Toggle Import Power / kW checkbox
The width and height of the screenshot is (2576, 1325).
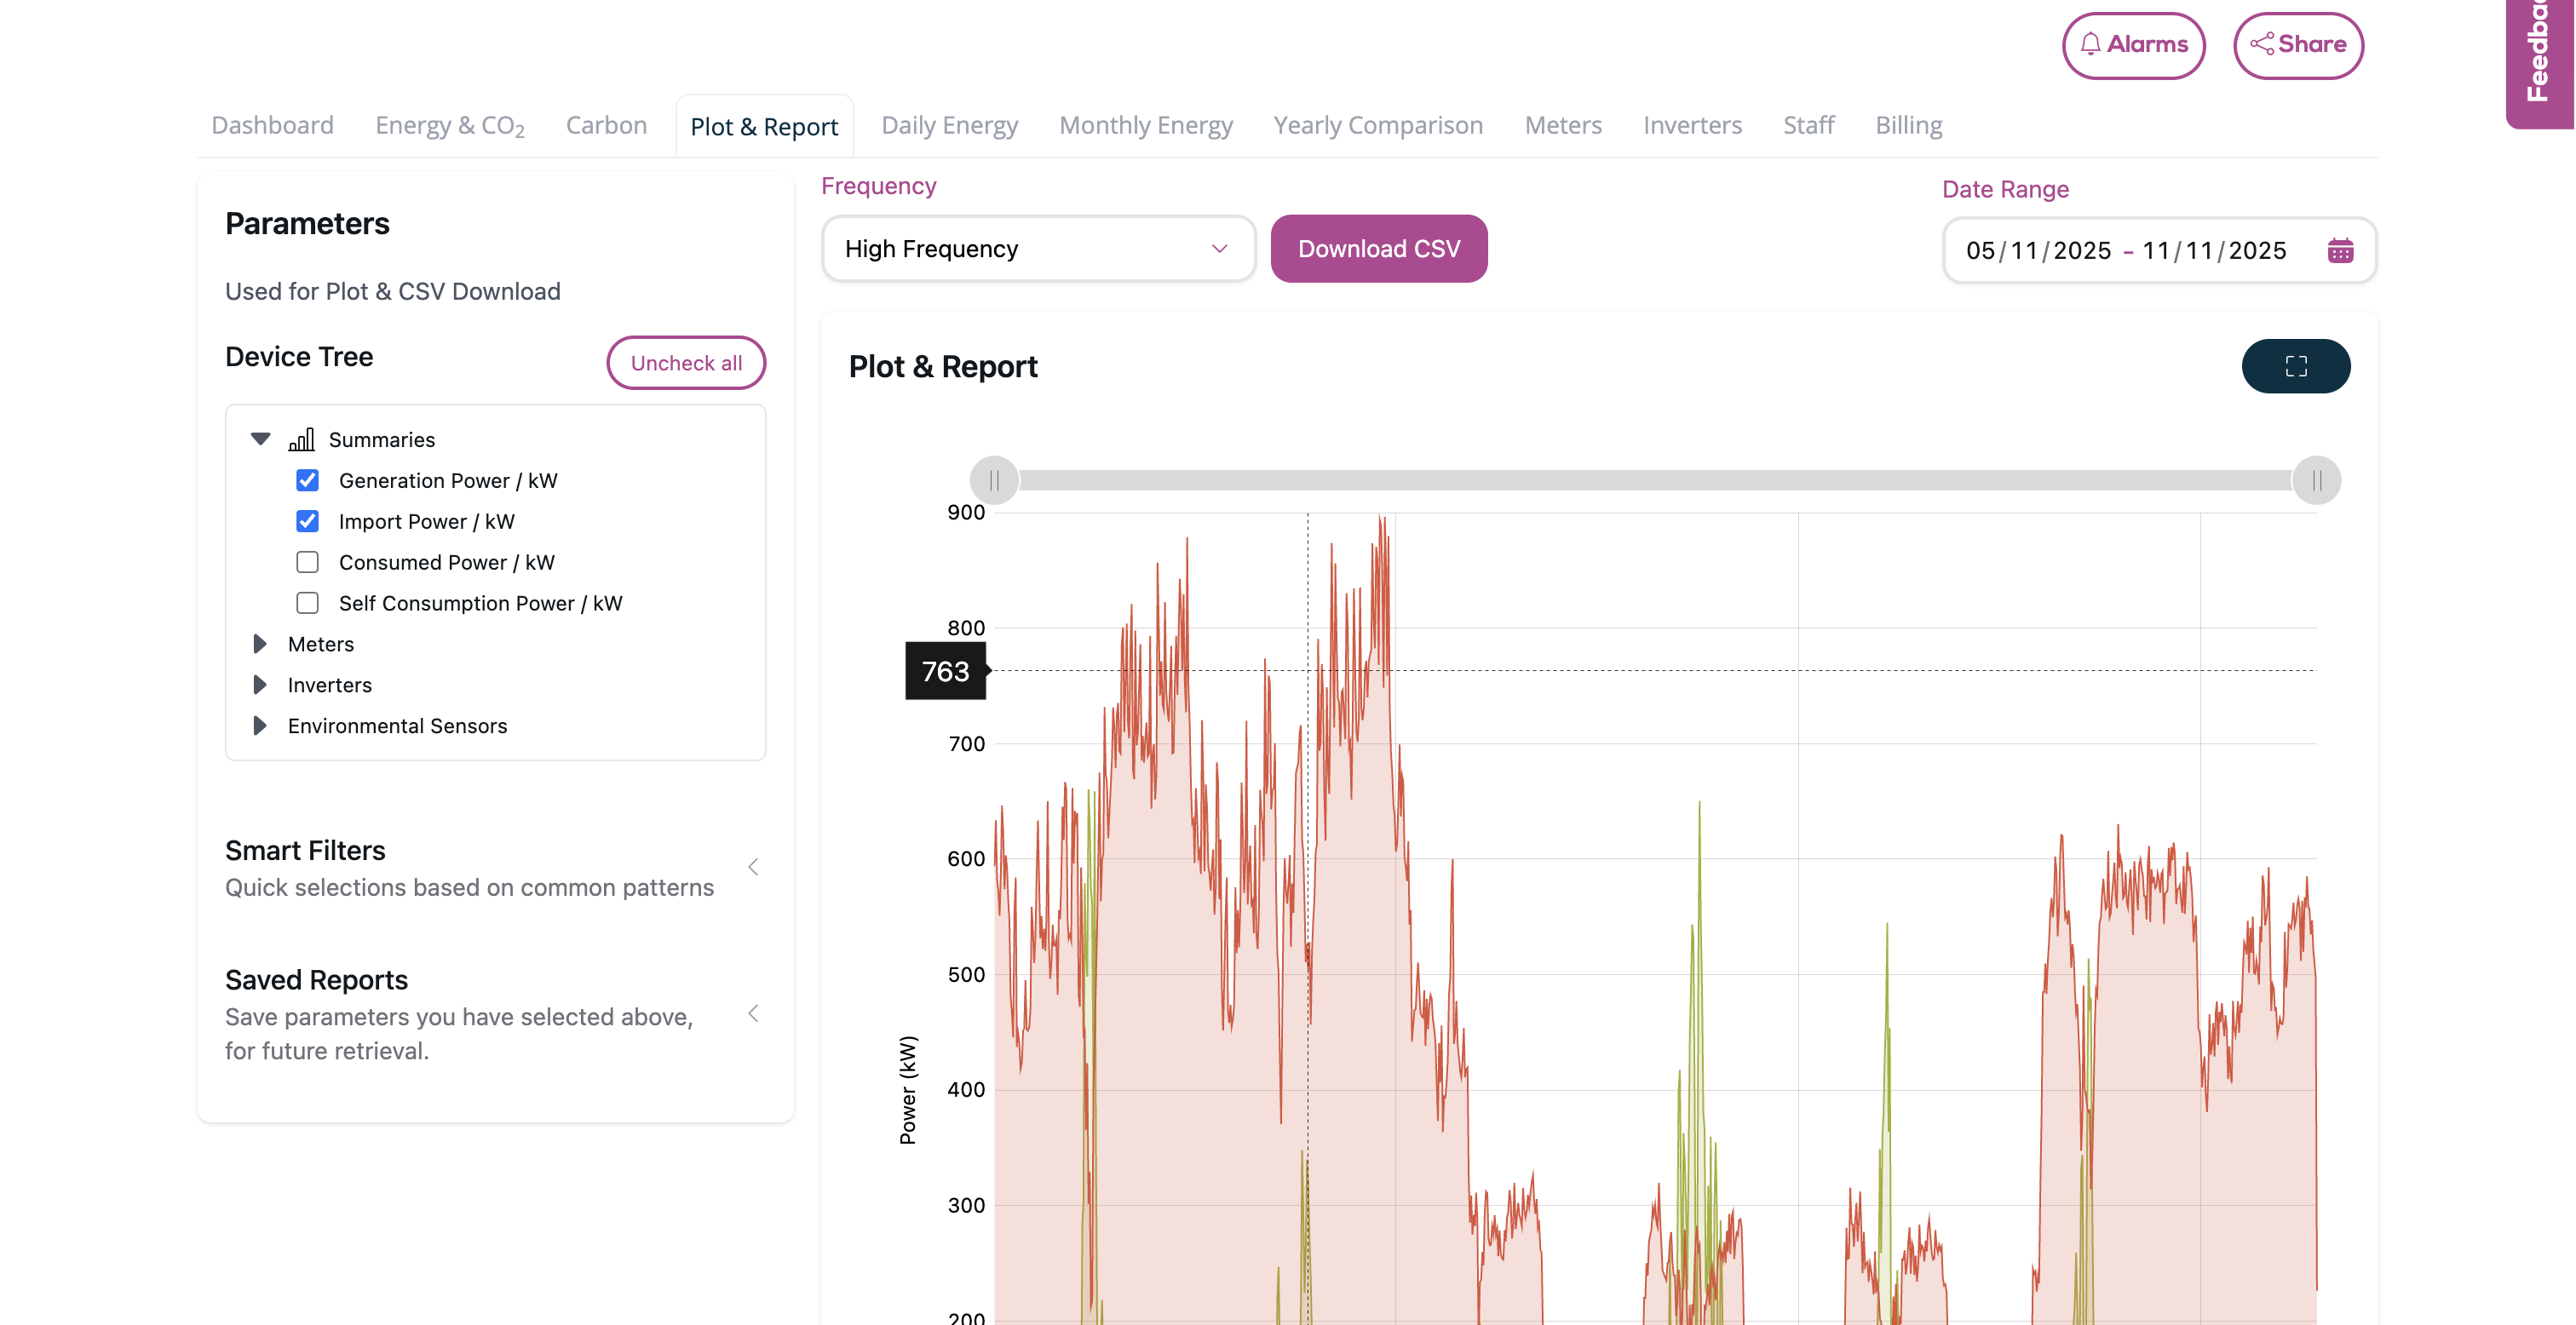click(307, 521)
